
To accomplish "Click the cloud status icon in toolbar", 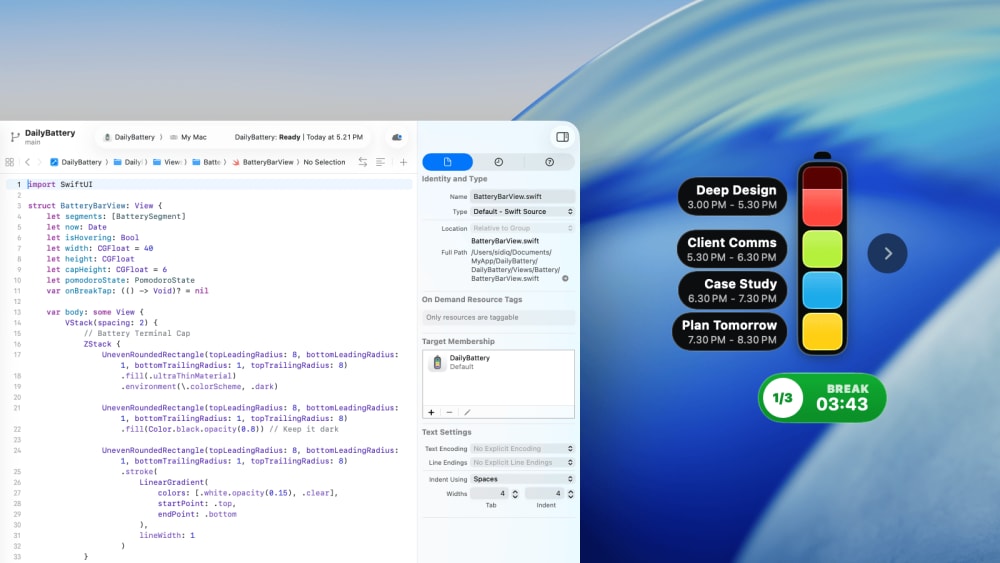I will coord(397,137).
